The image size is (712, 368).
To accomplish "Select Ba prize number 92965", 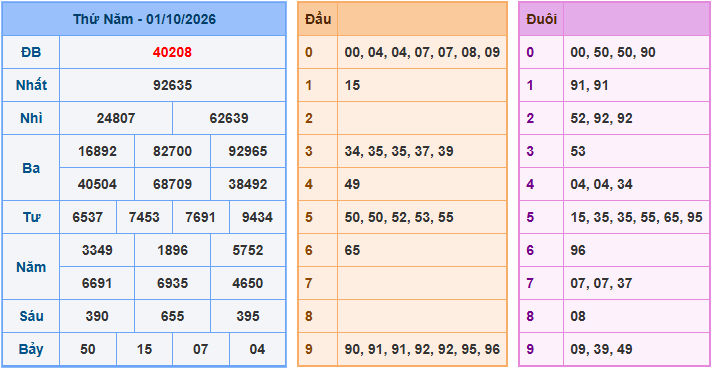I will coord(248,151).
